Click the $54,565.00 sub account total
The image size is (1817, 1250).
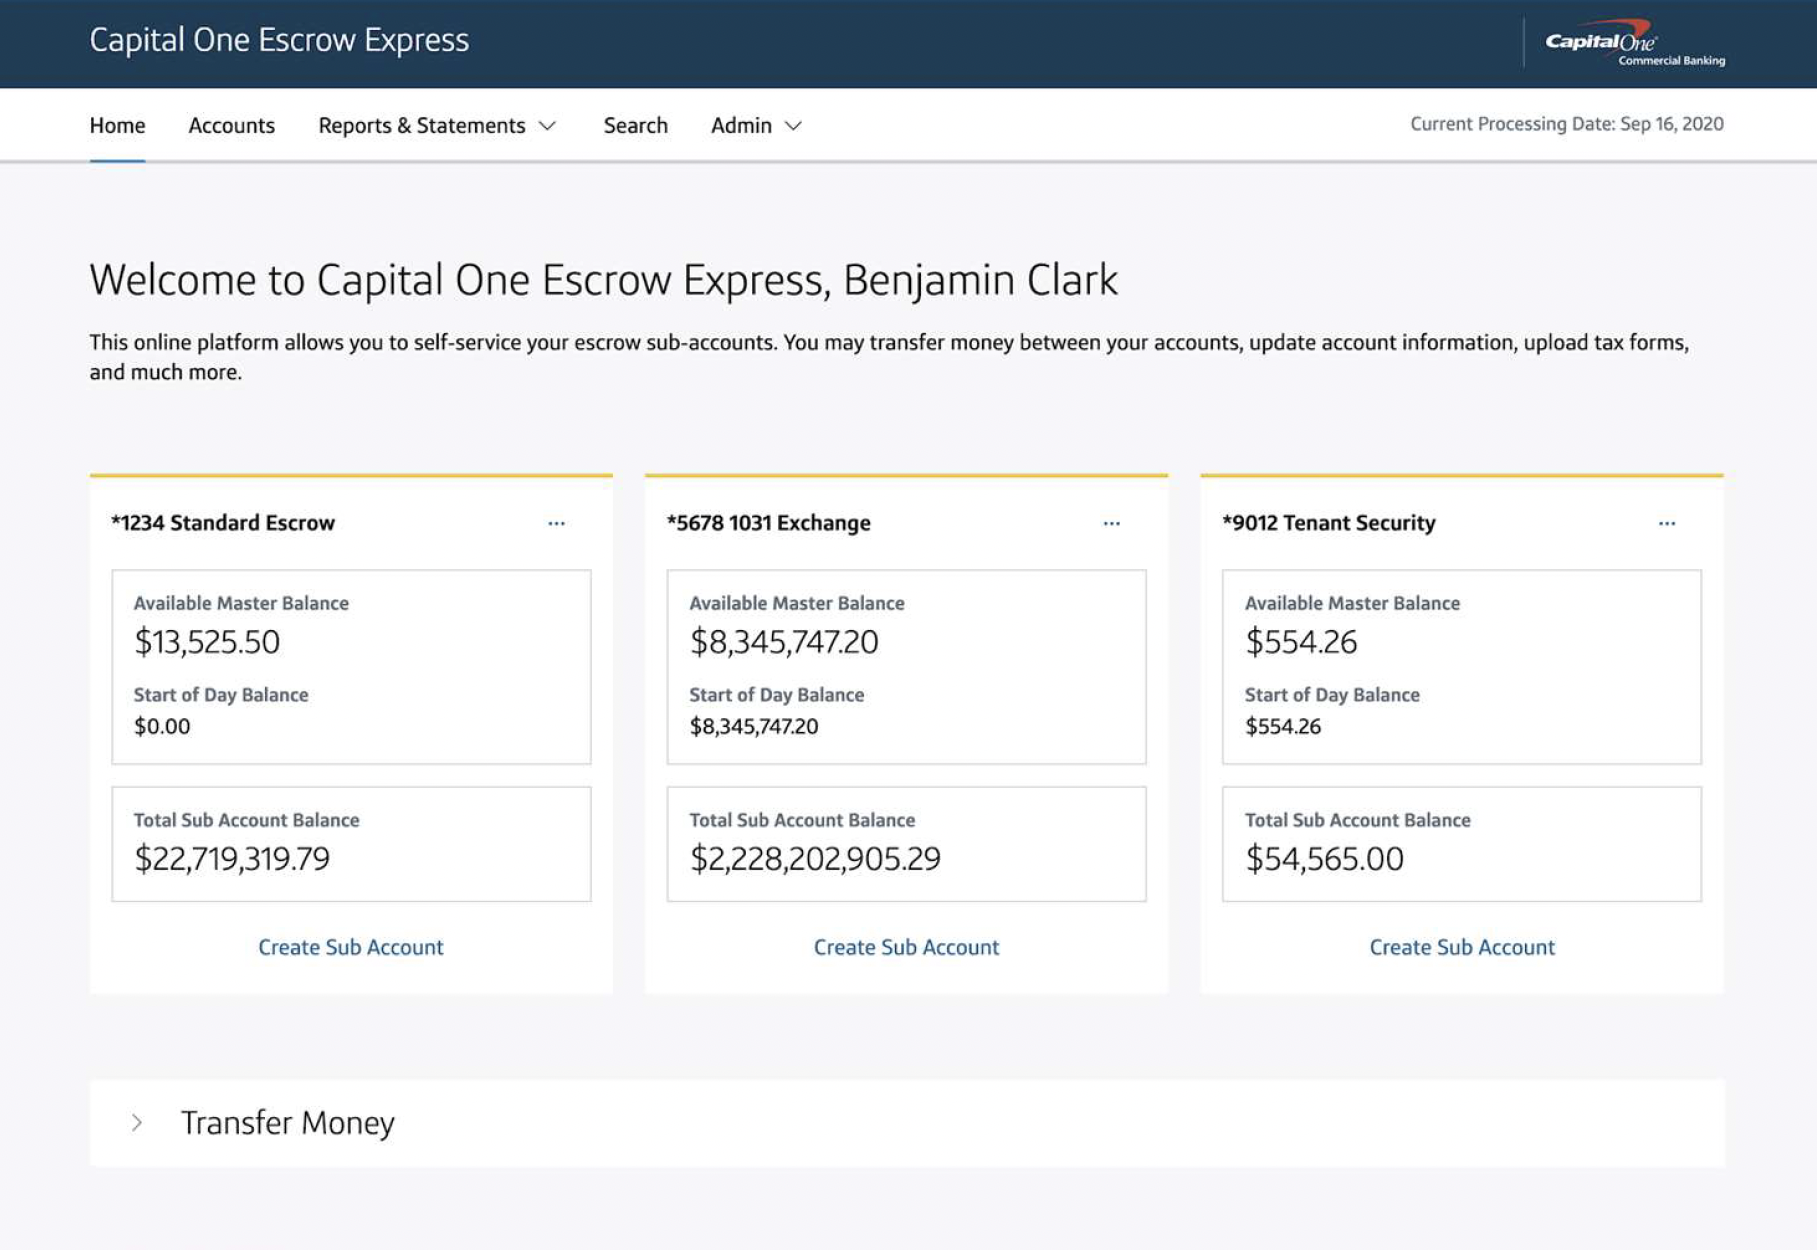[x=1324, y=859]
